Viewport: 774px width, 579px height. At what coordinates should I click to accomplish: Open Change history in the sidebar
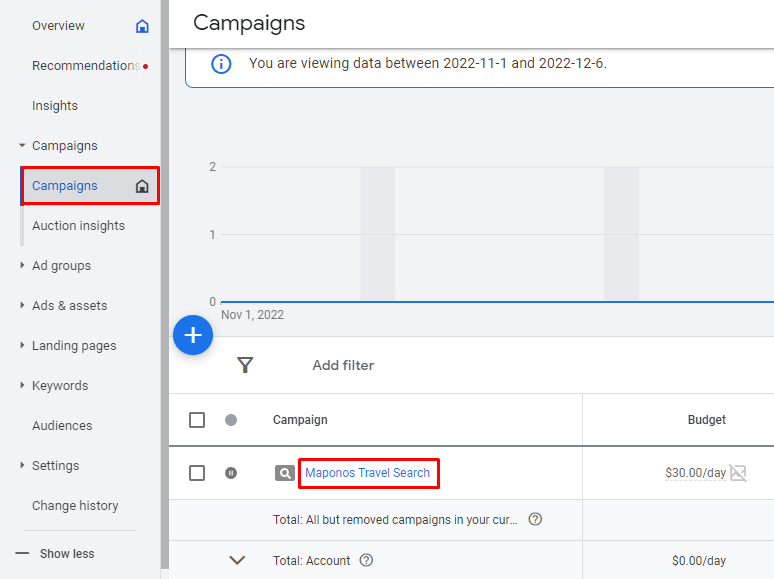(x=75, y=505)
